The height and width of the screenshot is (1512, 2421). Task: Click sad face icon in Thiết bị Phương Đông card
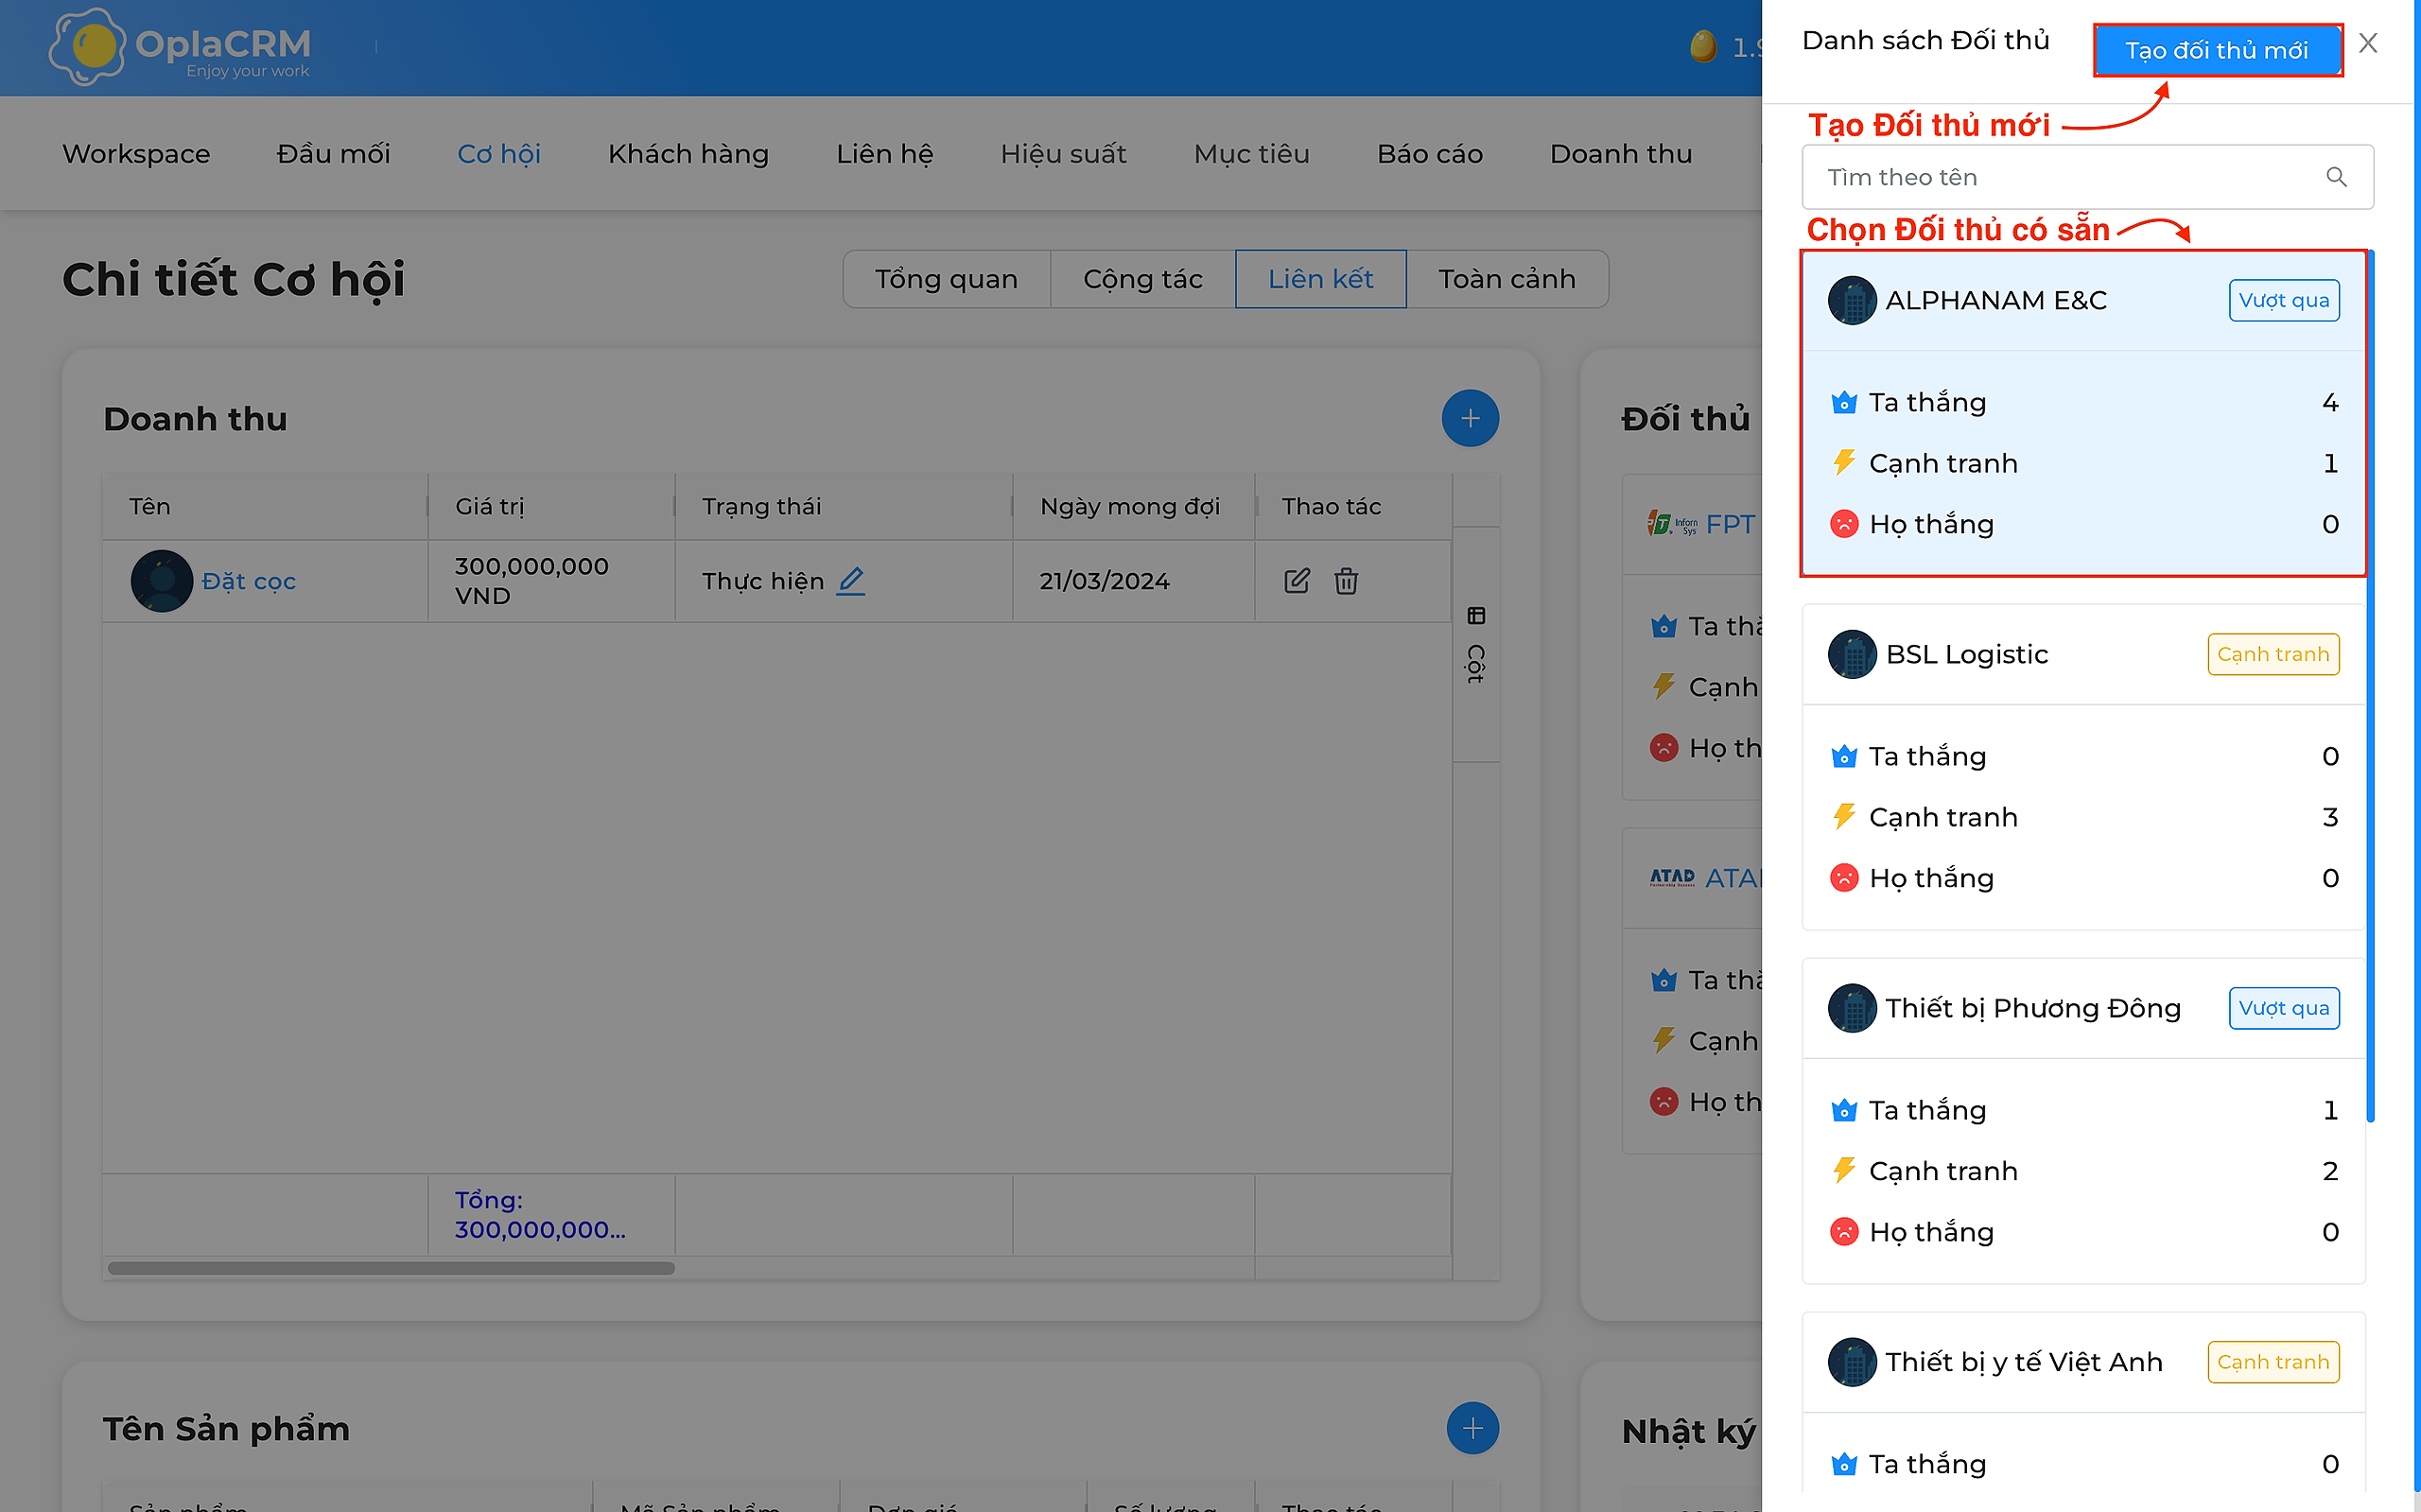(x=1844, y=1232)
